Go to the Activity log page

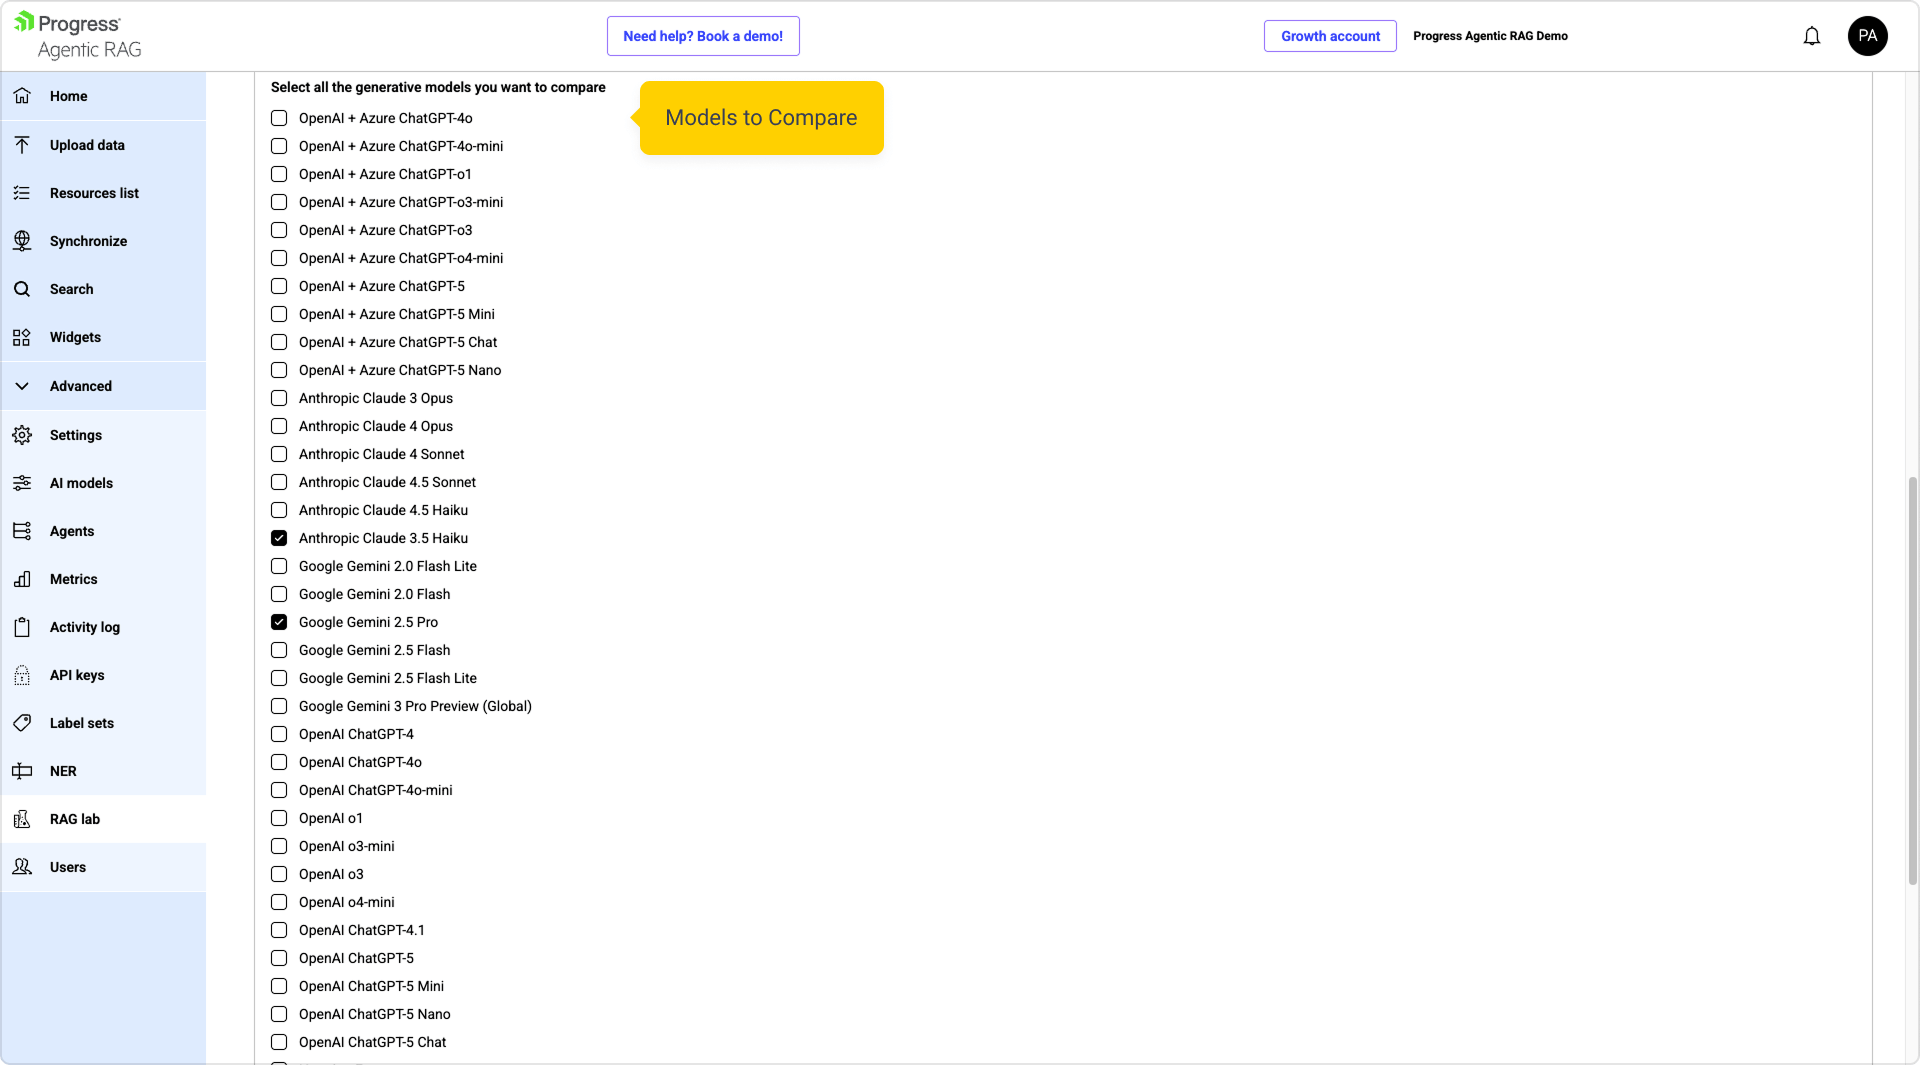point(85,627)
